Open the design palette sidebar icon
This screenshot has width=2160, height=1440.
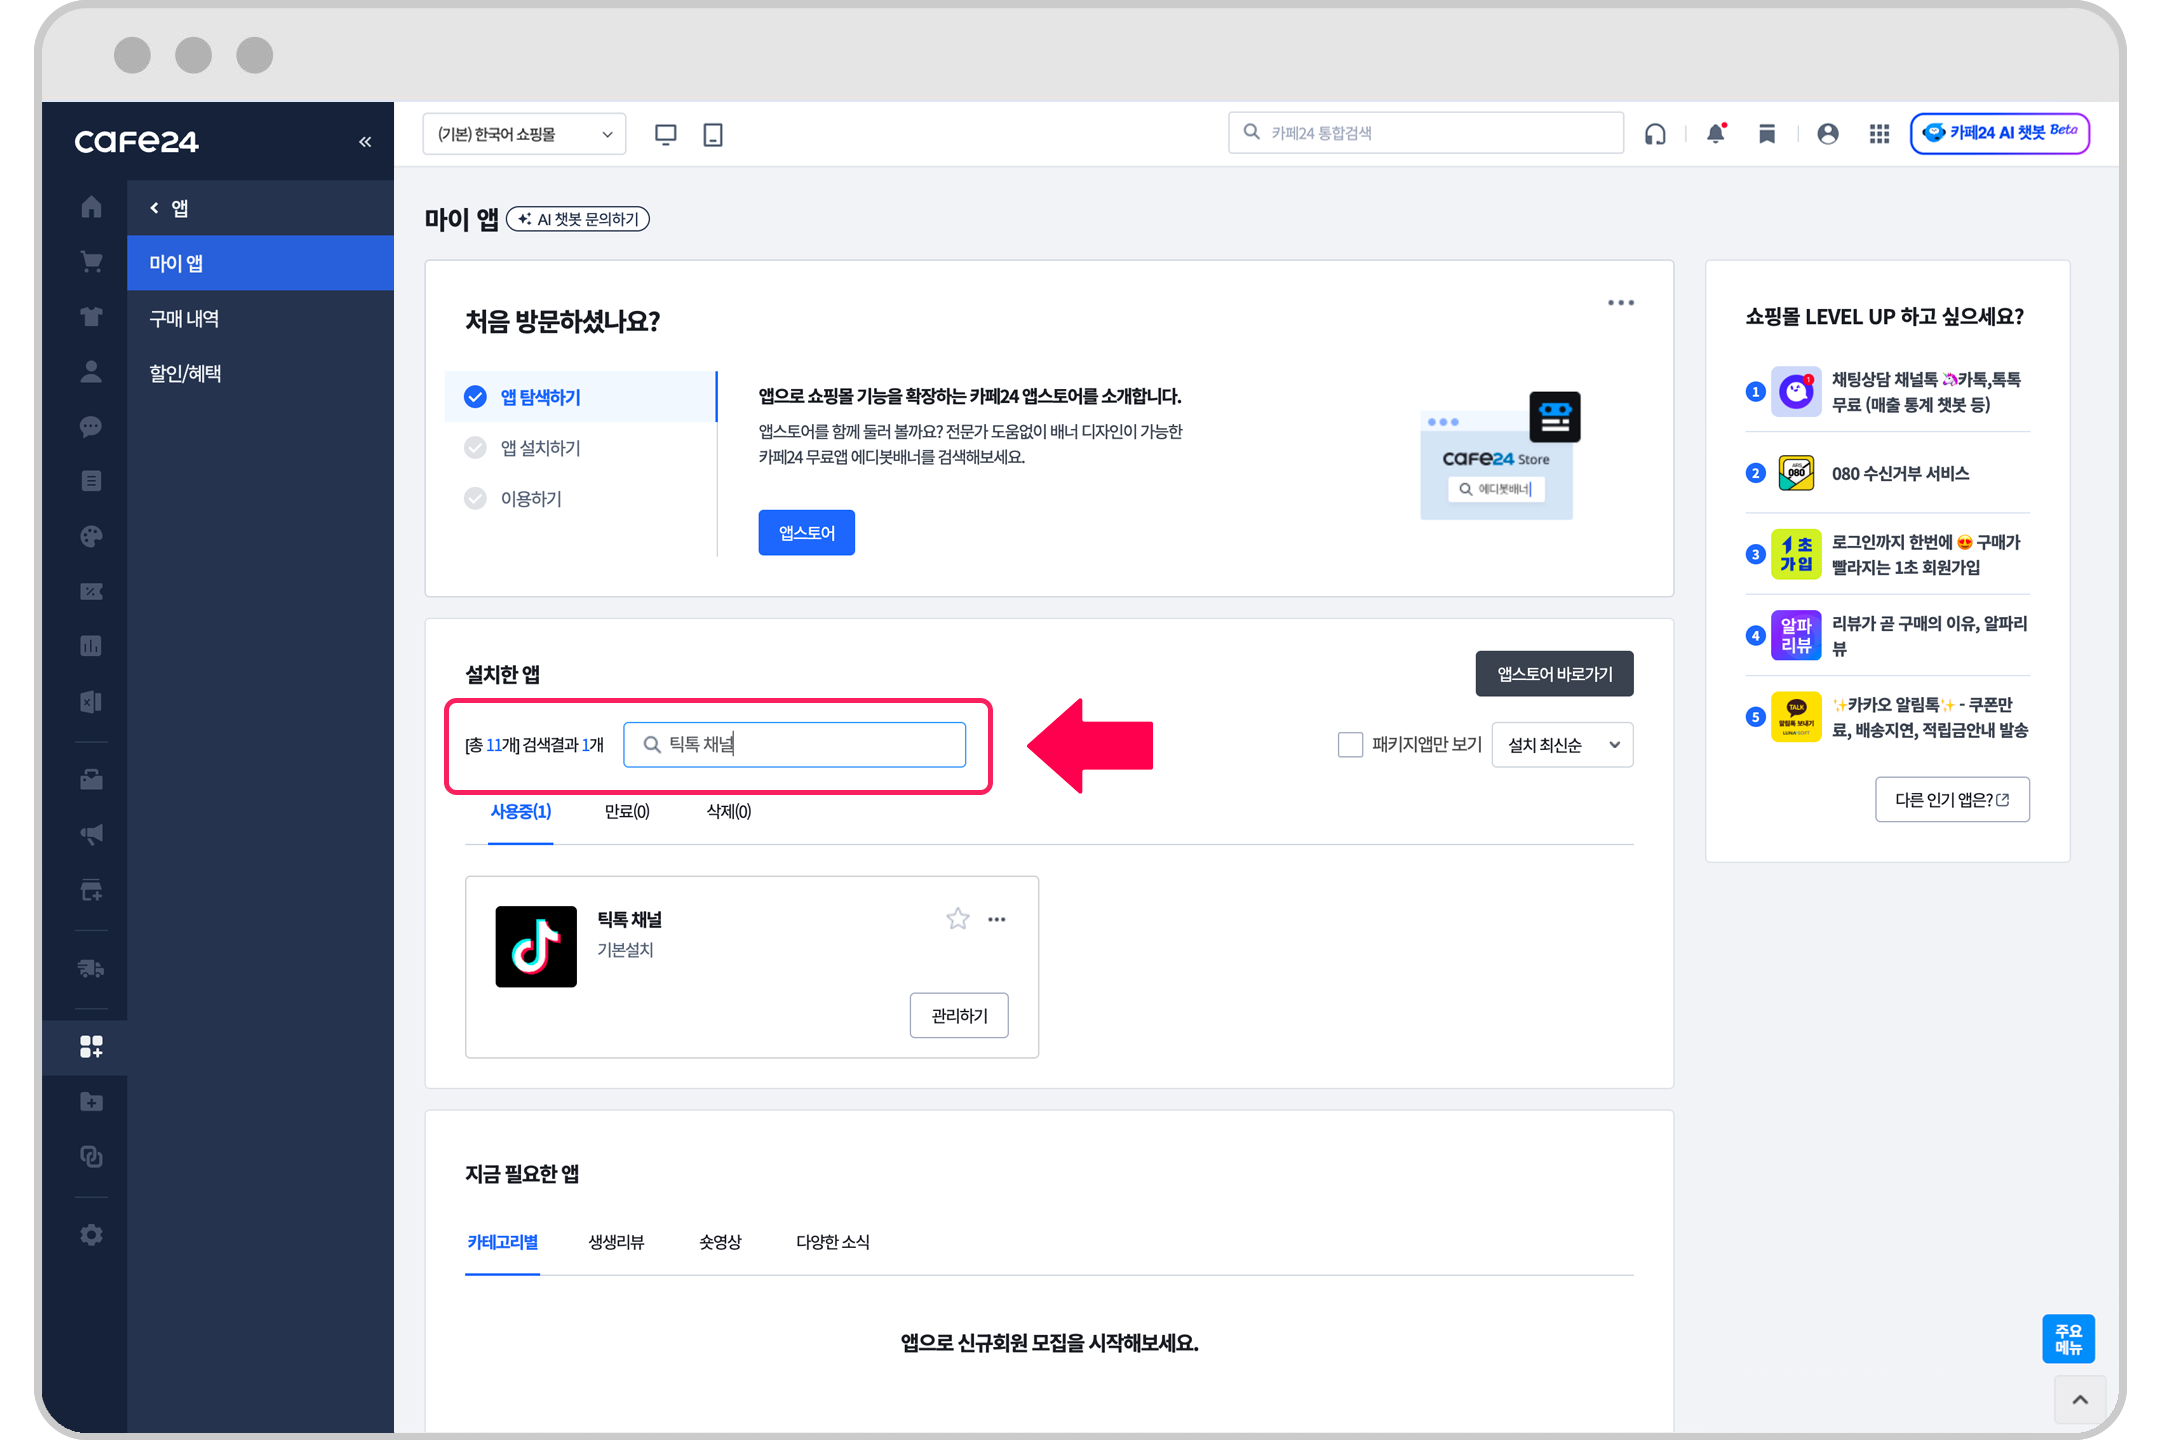91,536
